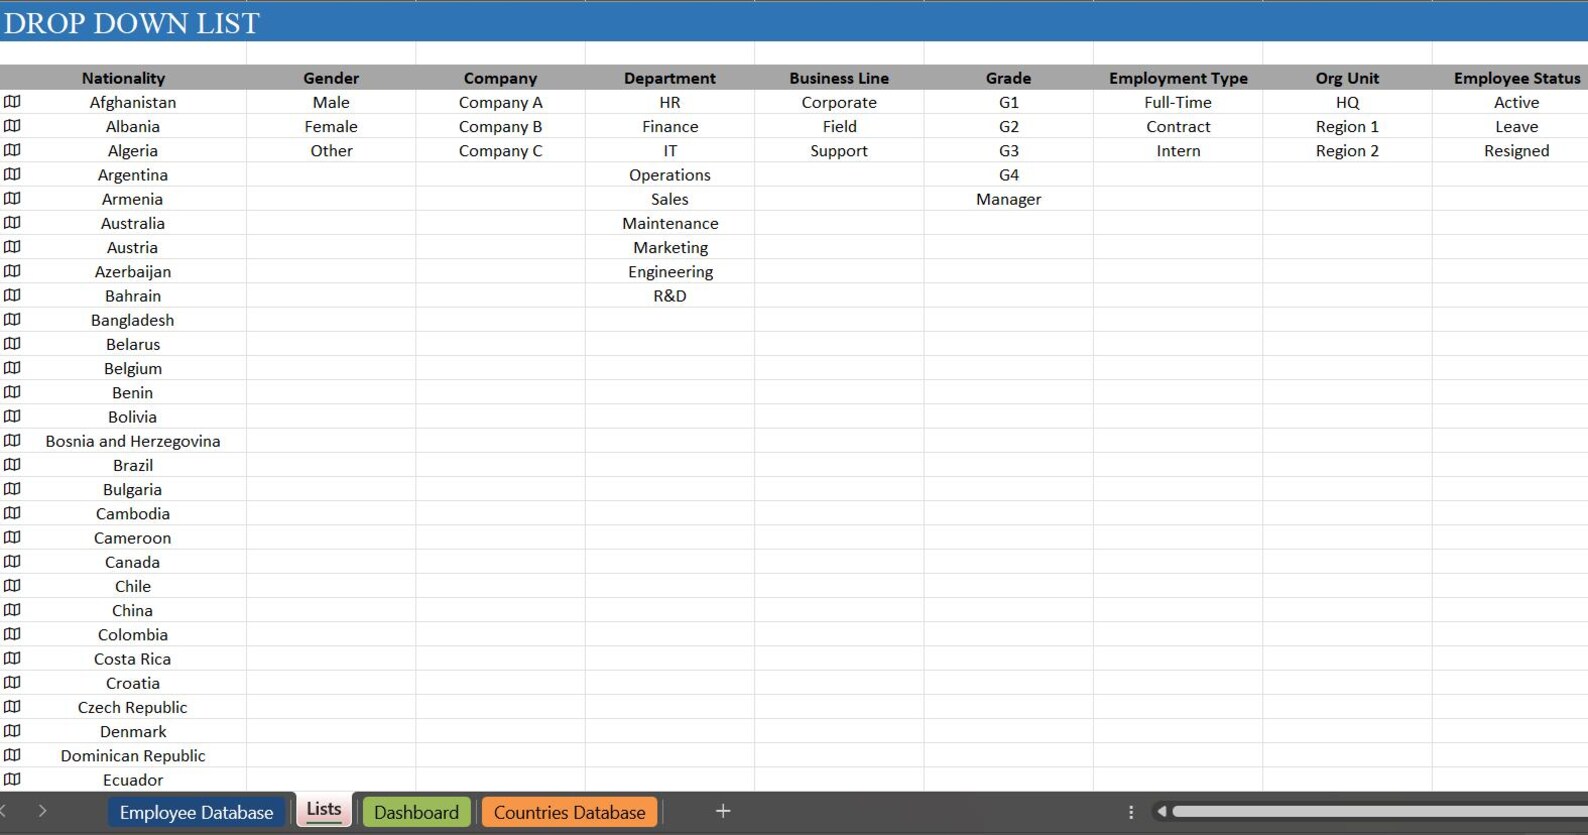Click the horizontal scrollbar thumb
Screen dimensions: 1588x835
(x=1380, y=812)
